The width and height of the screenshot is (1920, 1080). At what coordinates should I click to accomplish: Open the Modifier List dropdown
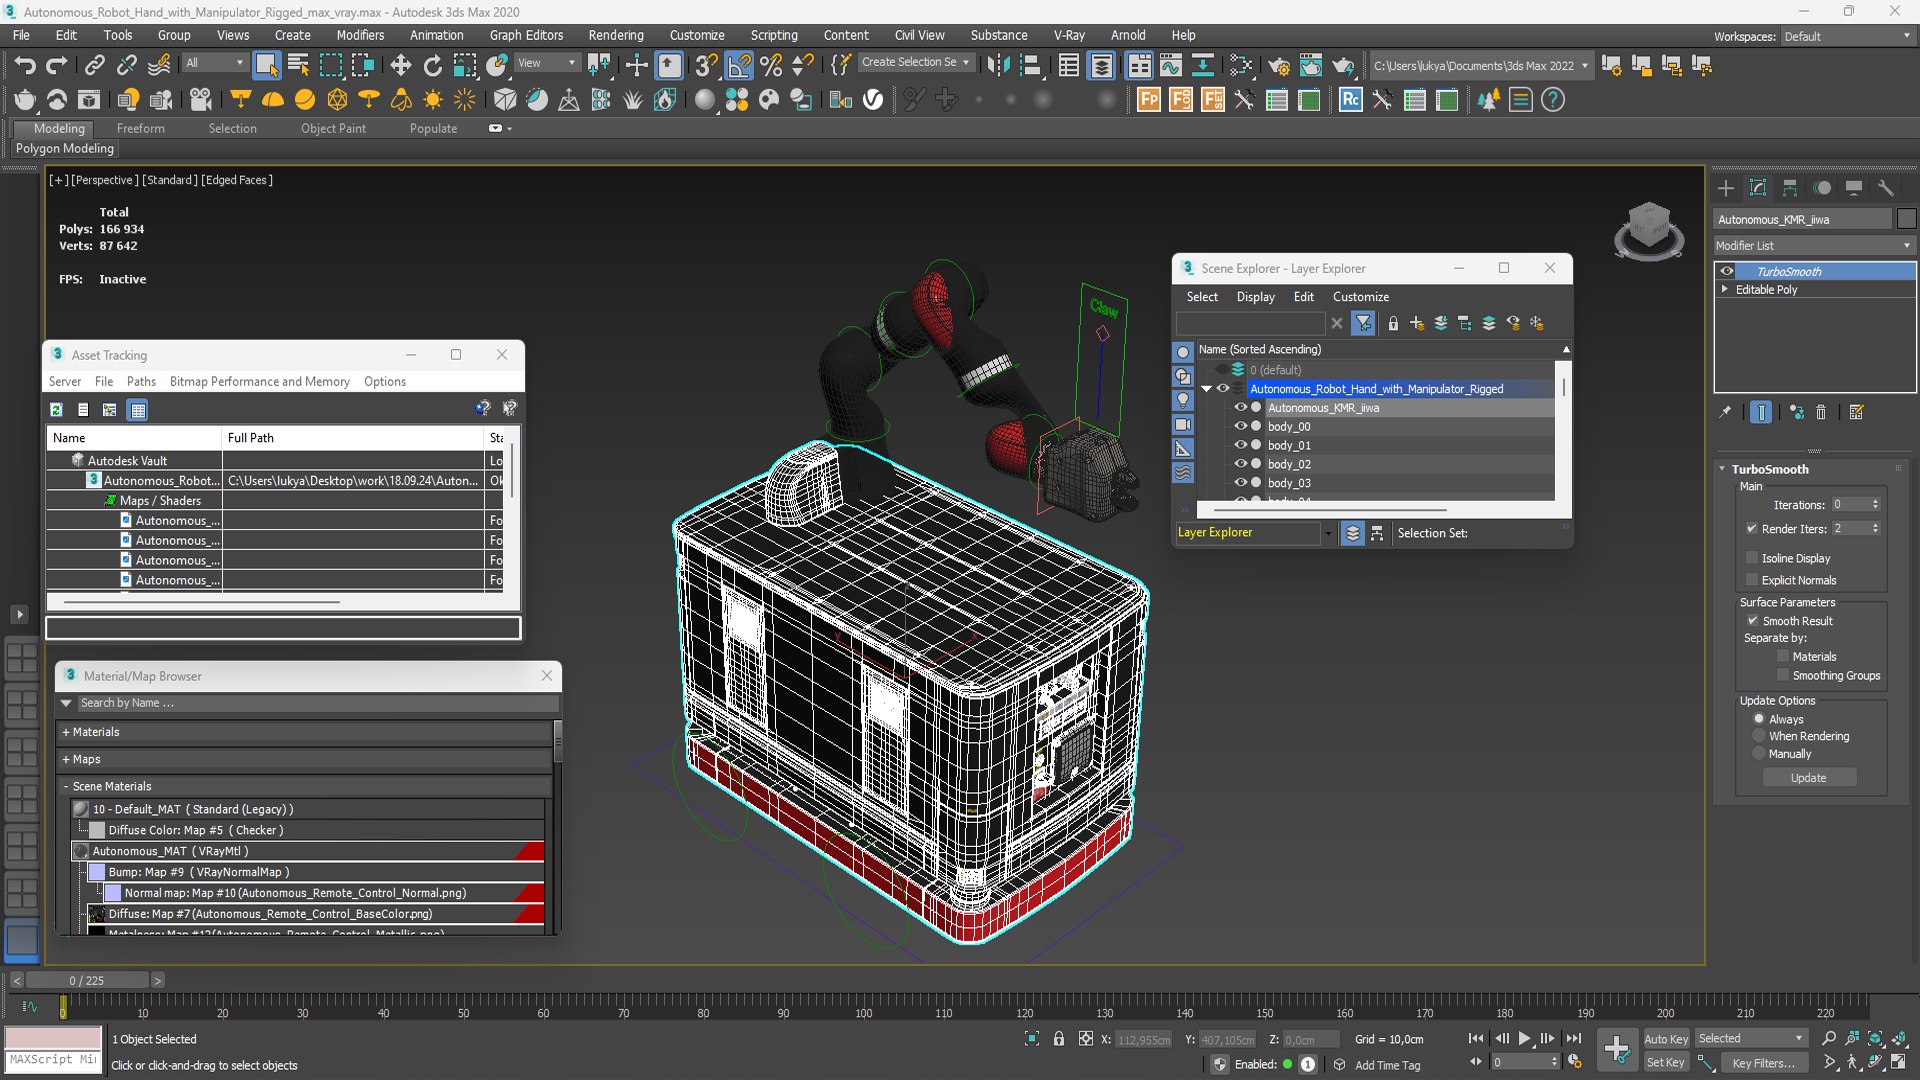(1814, 245)
